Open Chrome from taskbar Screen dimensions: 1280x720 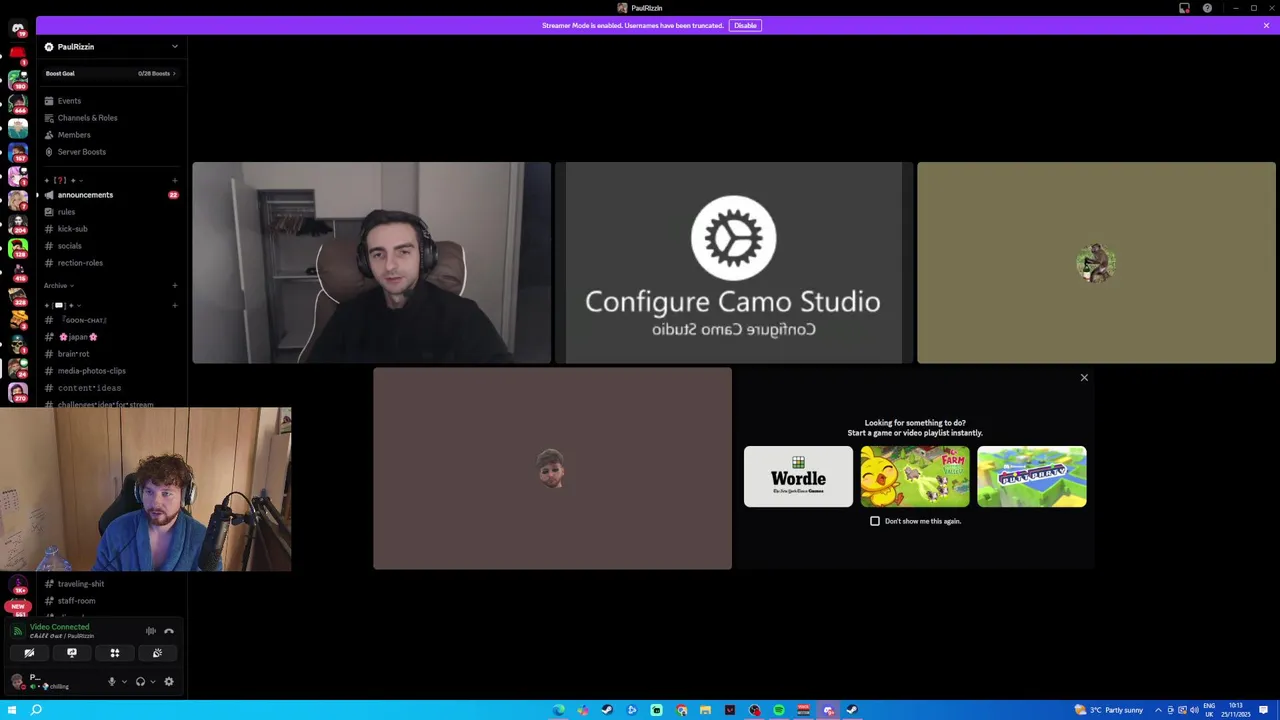coord(681,710)
